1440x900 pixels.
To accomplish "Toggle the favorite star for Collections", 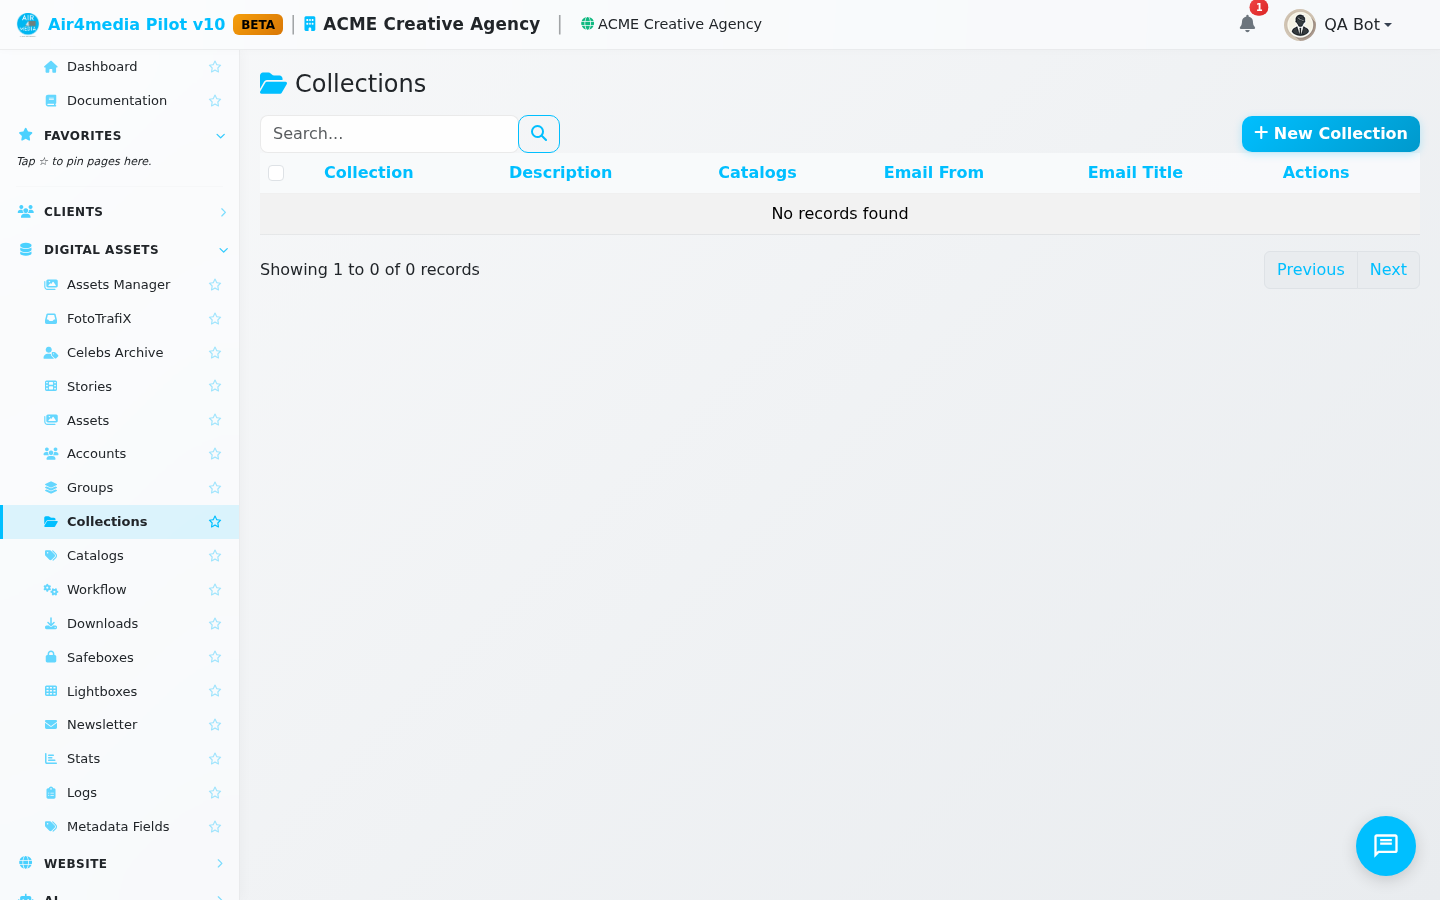I will (215, 522).
